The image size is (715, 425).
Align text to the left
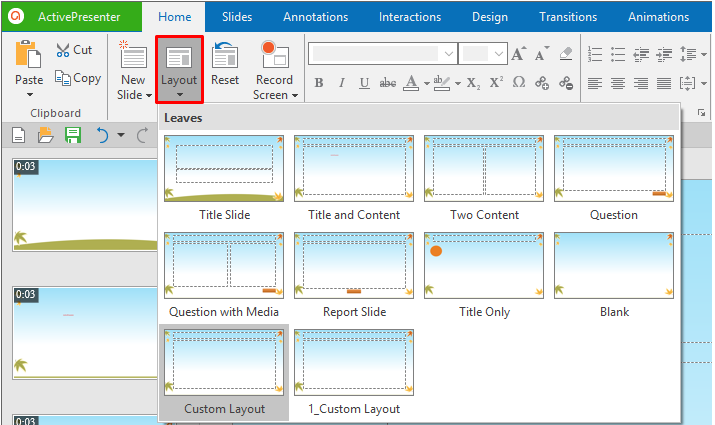(595, 83)
